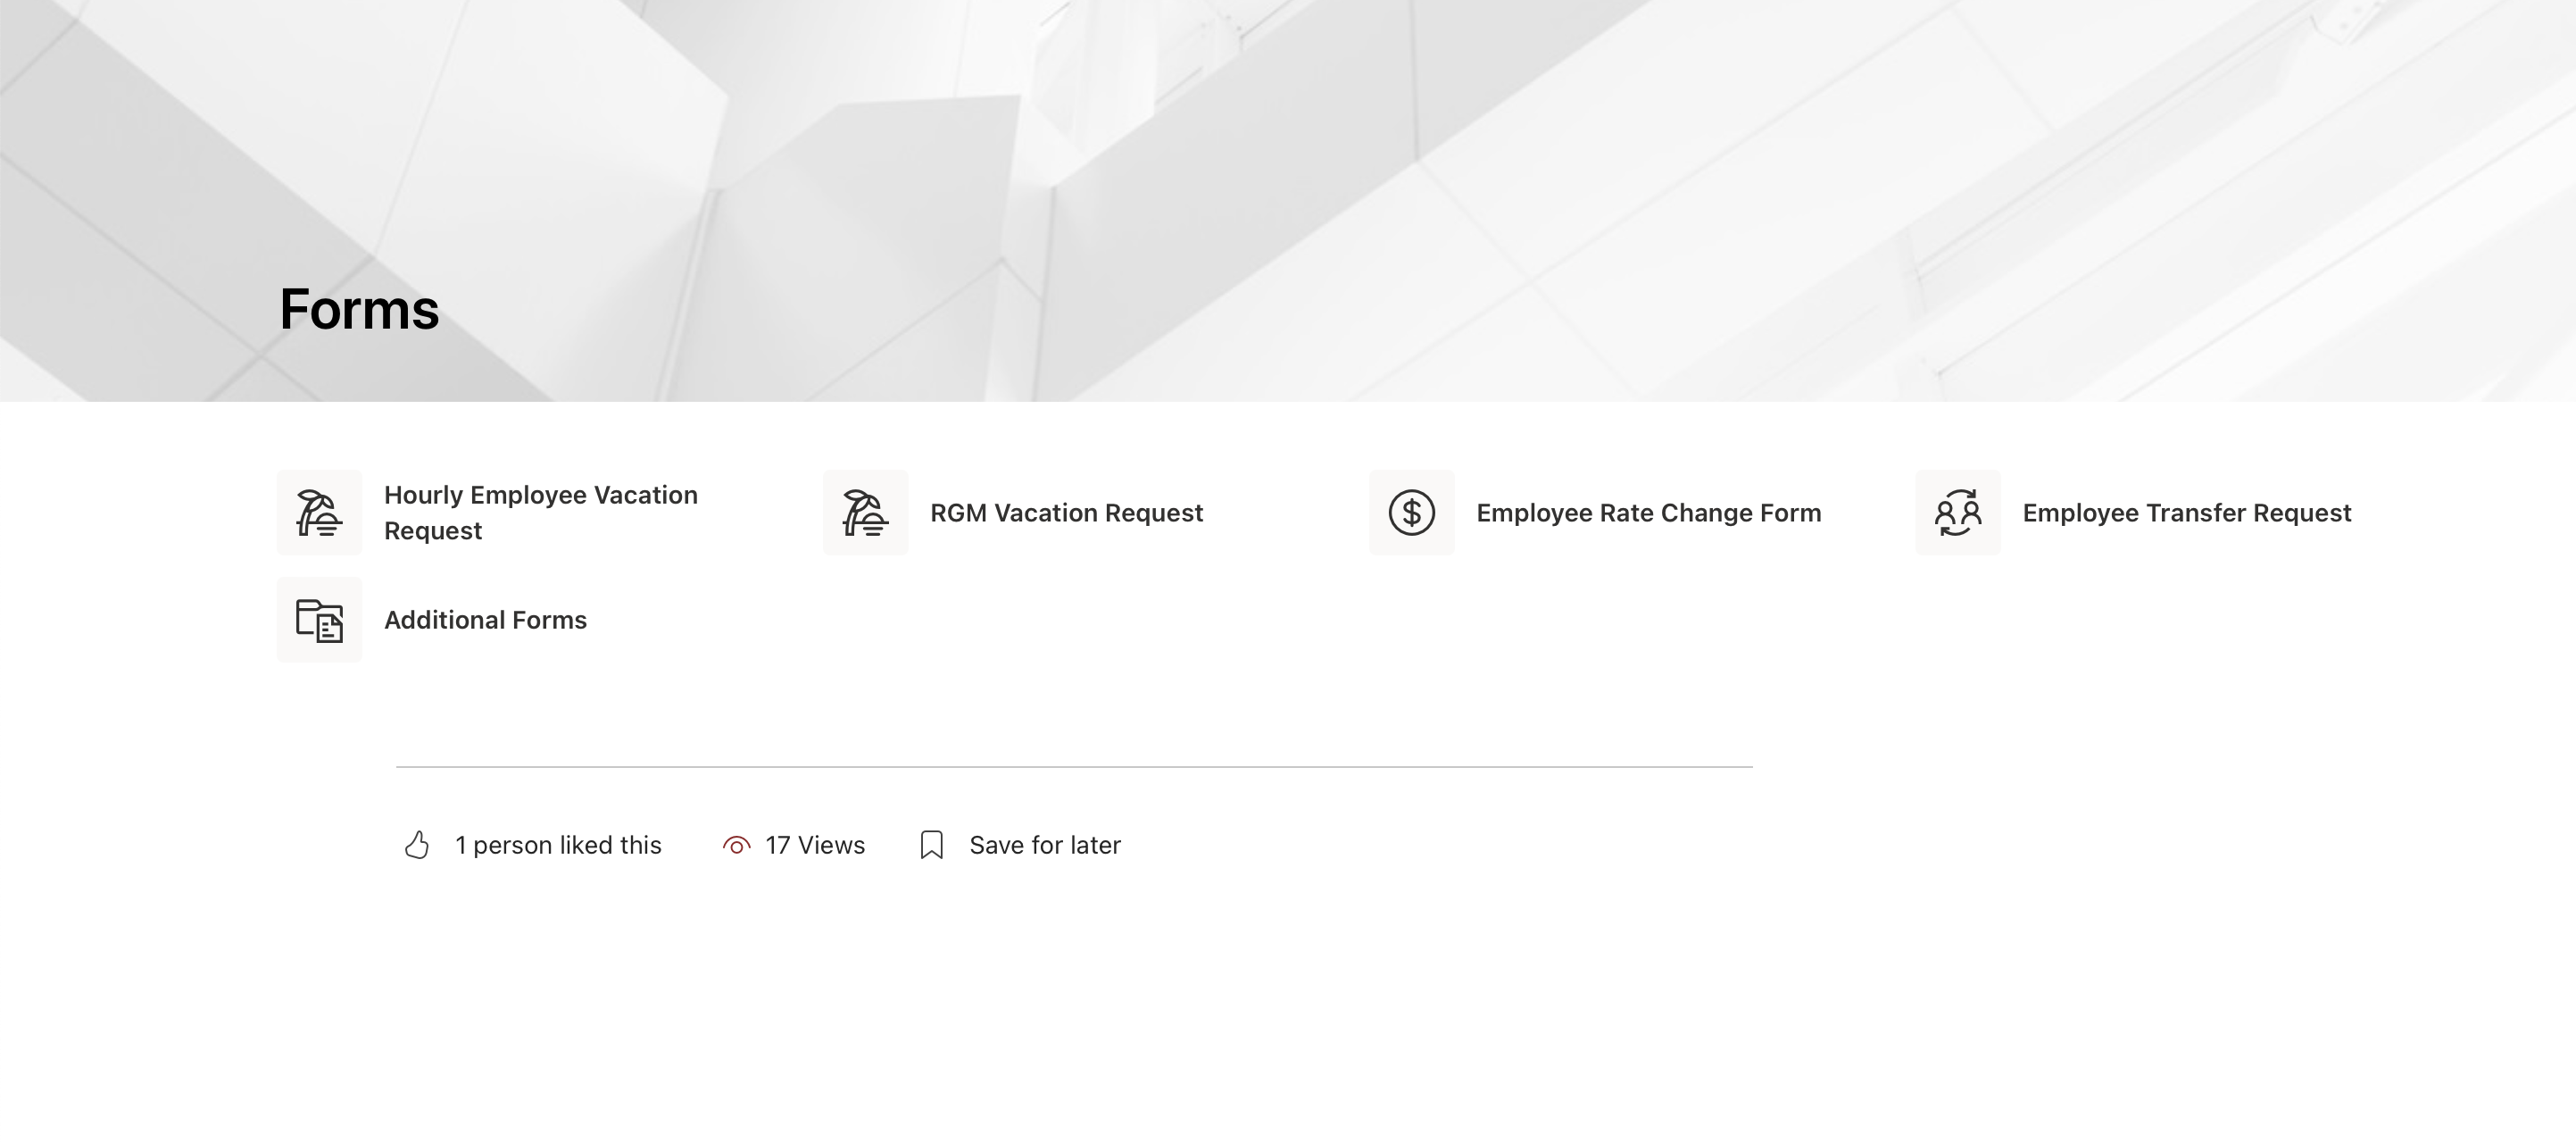The height and width of the screenshot is (1143, 2576).
Task: Open Employee Rate Change Form link
Action: point(1648,513)
